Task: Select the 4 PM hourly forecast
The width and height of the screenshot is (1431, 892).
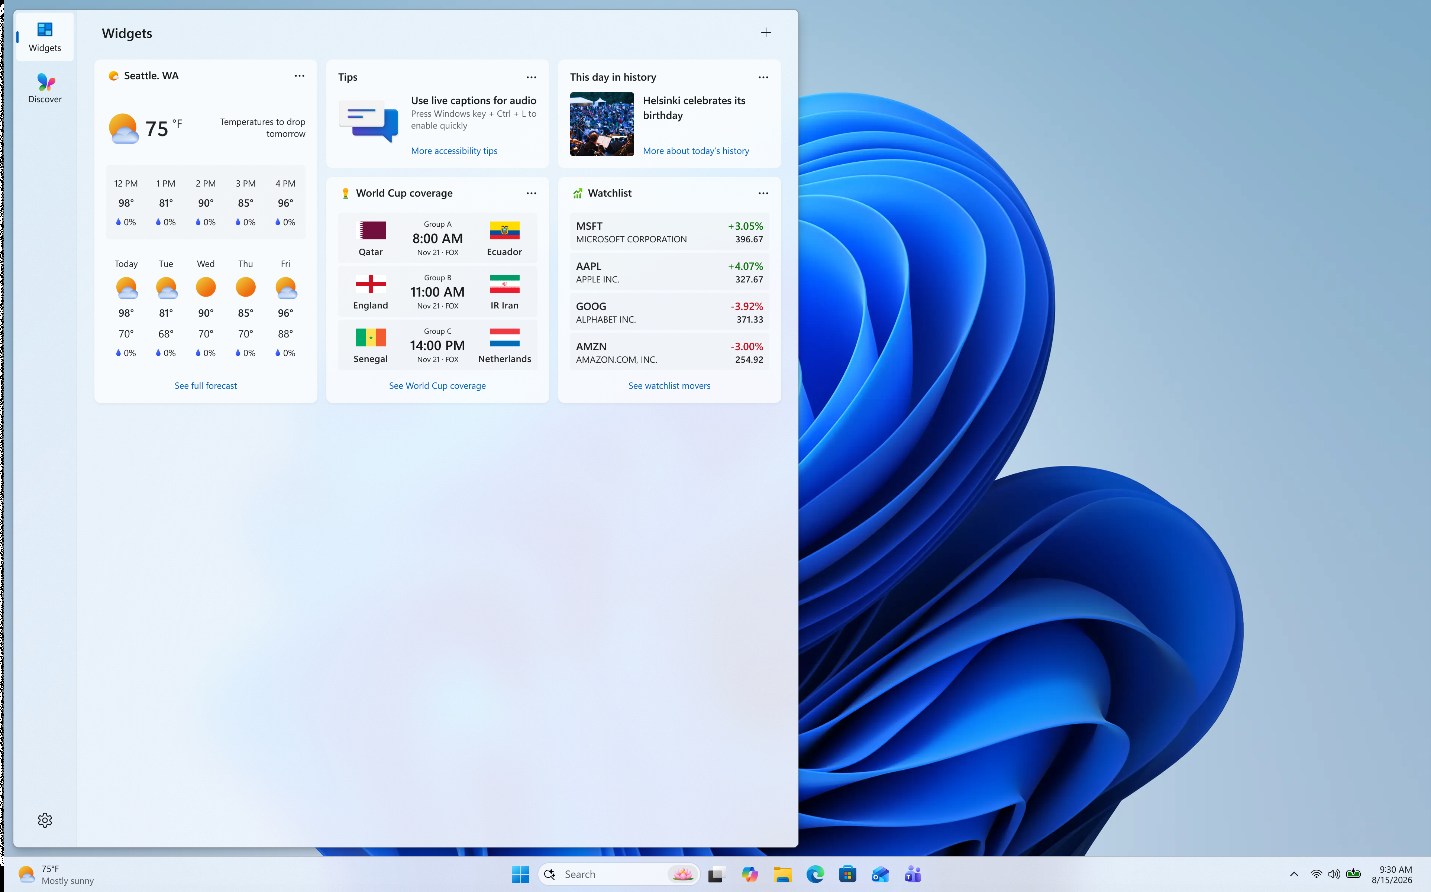Action: (x=286, y=203)
